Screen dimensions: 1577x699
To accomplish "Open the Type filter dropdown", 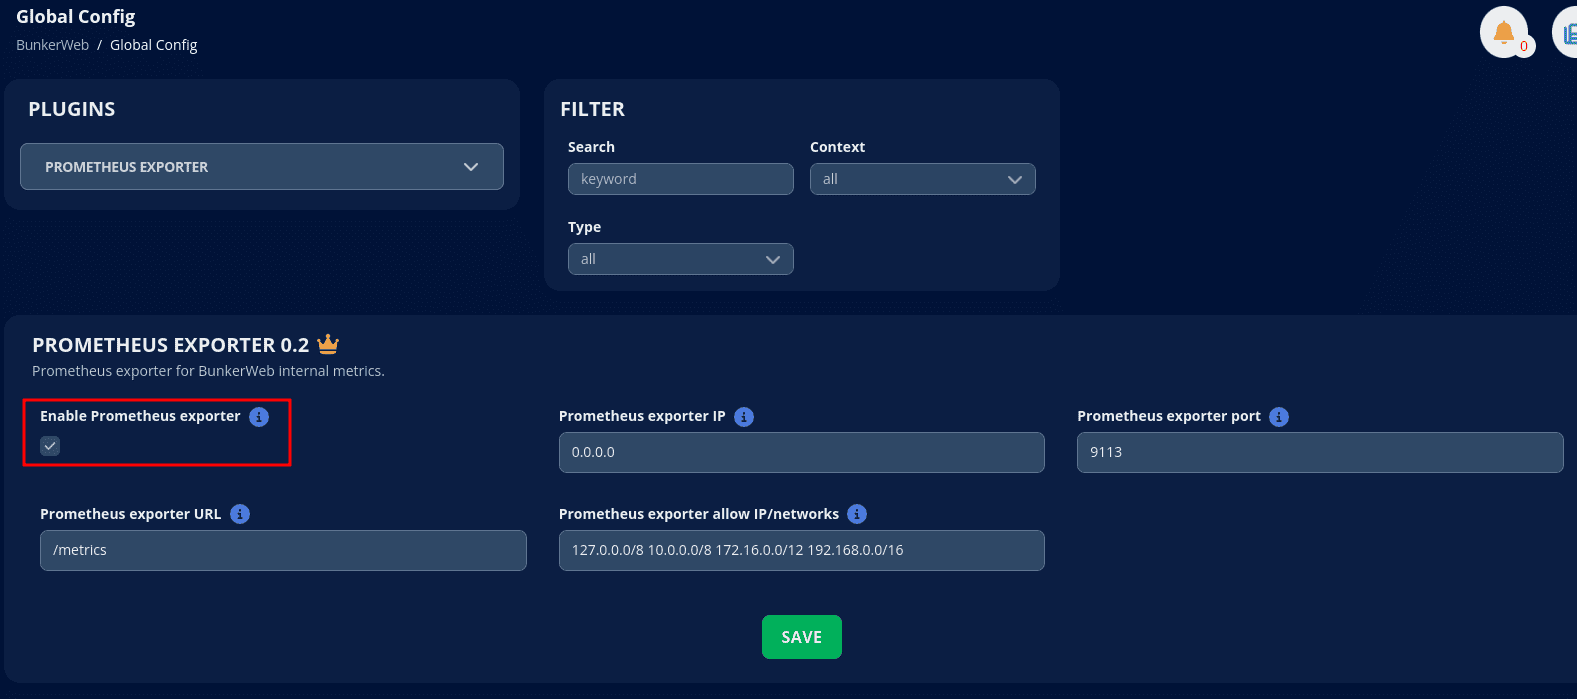I will pyautogui.click(x=680, y=259).
